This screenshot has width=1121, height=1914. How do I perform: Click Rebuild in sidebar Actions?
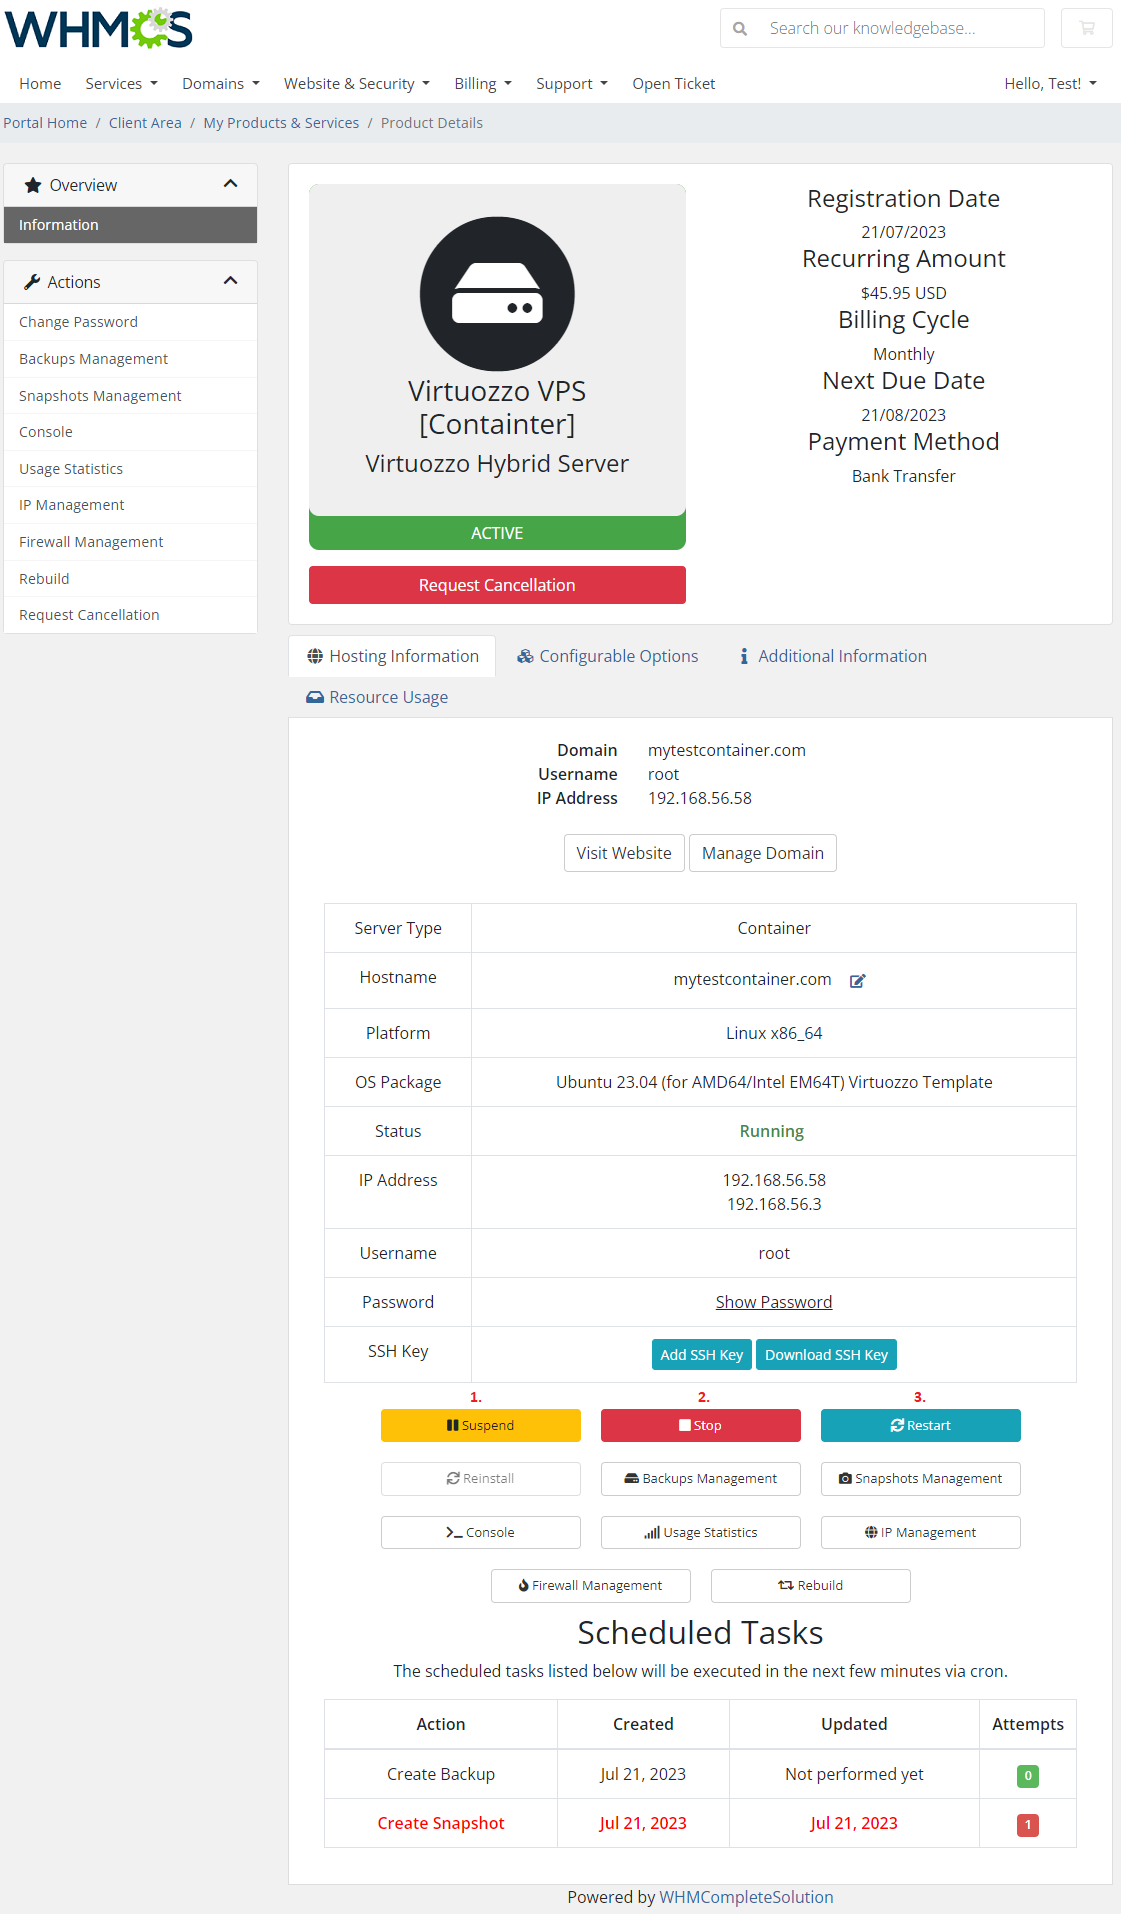(130, 579)
